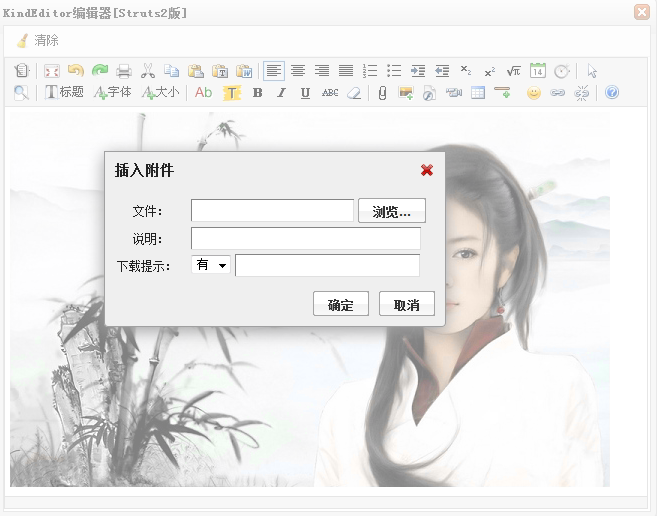The image size is (657, 516).
Task: Insert bulleted list
Action: (394, 70)
